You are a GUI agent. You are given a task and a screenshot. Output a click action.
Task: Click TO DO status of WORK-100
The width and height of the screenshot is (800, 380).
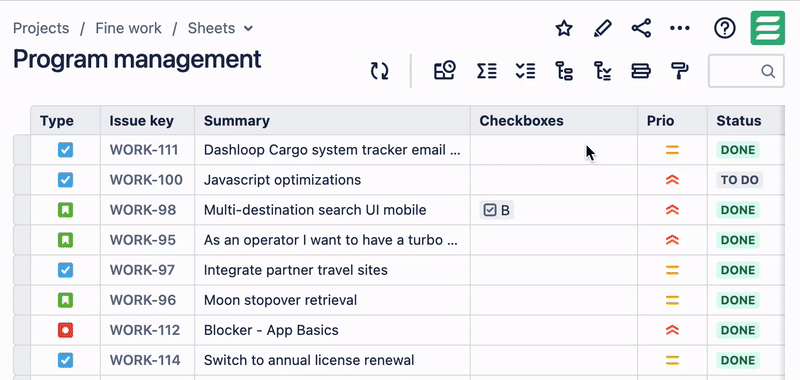coord(739,180)
